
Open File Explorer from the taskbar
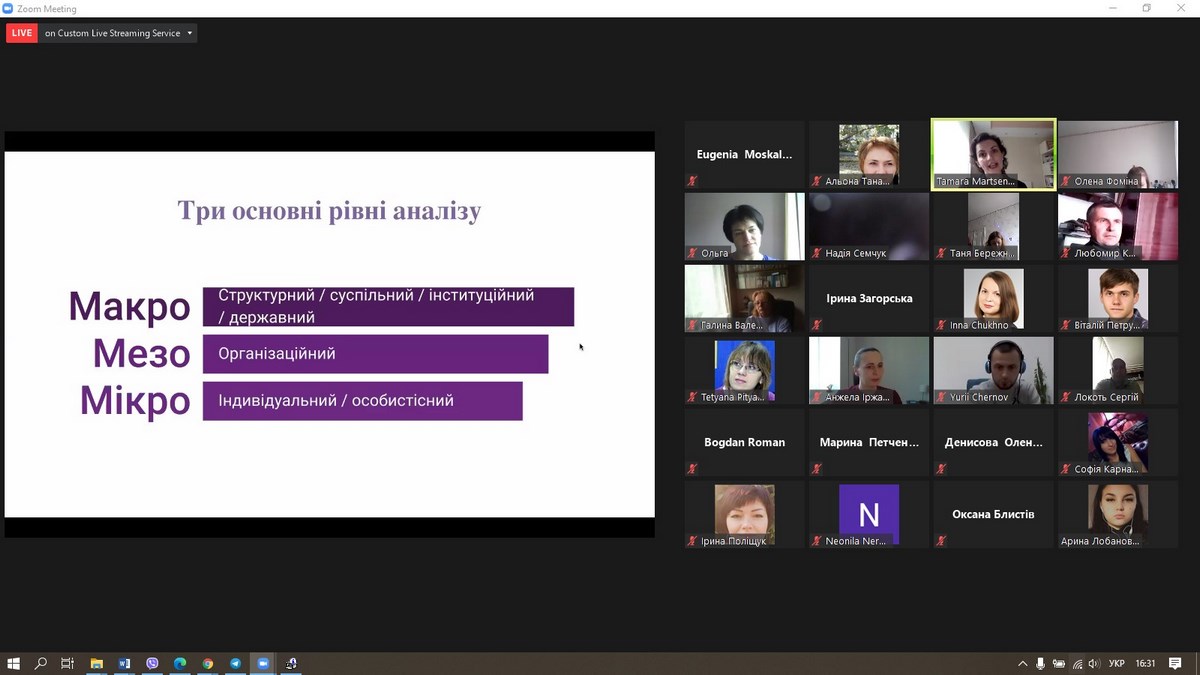click(x=97, y=663)
